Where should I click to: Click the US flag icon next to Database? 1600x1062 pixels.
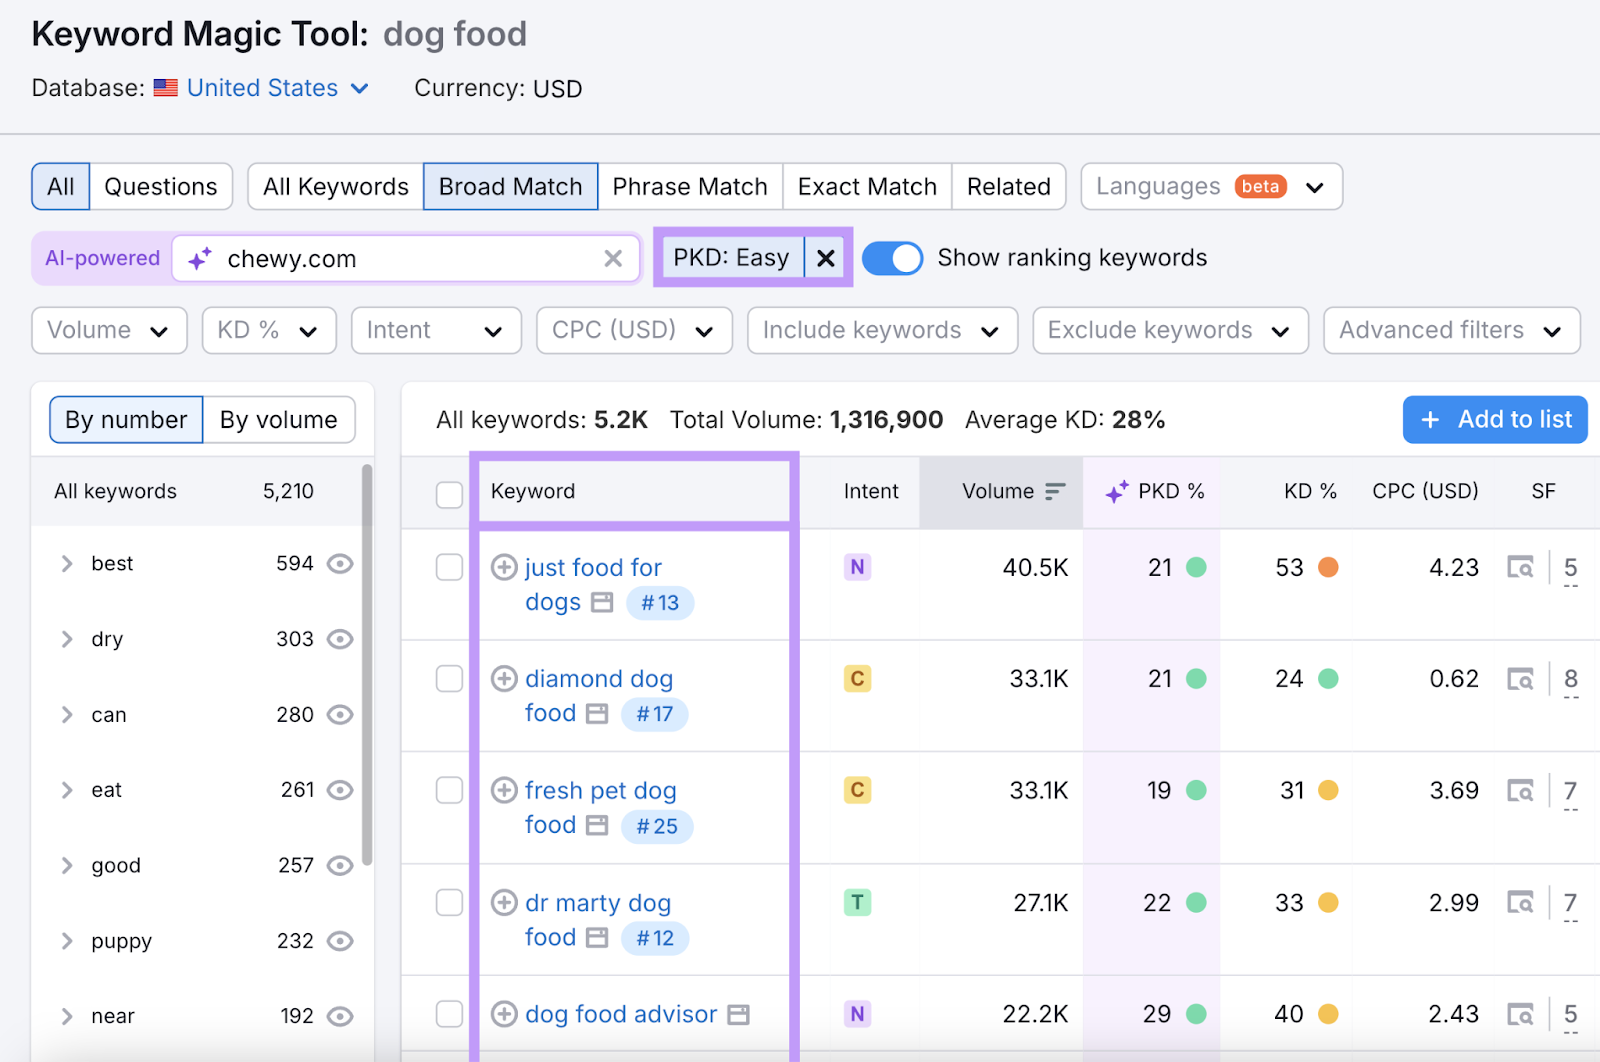click(165, 88)
